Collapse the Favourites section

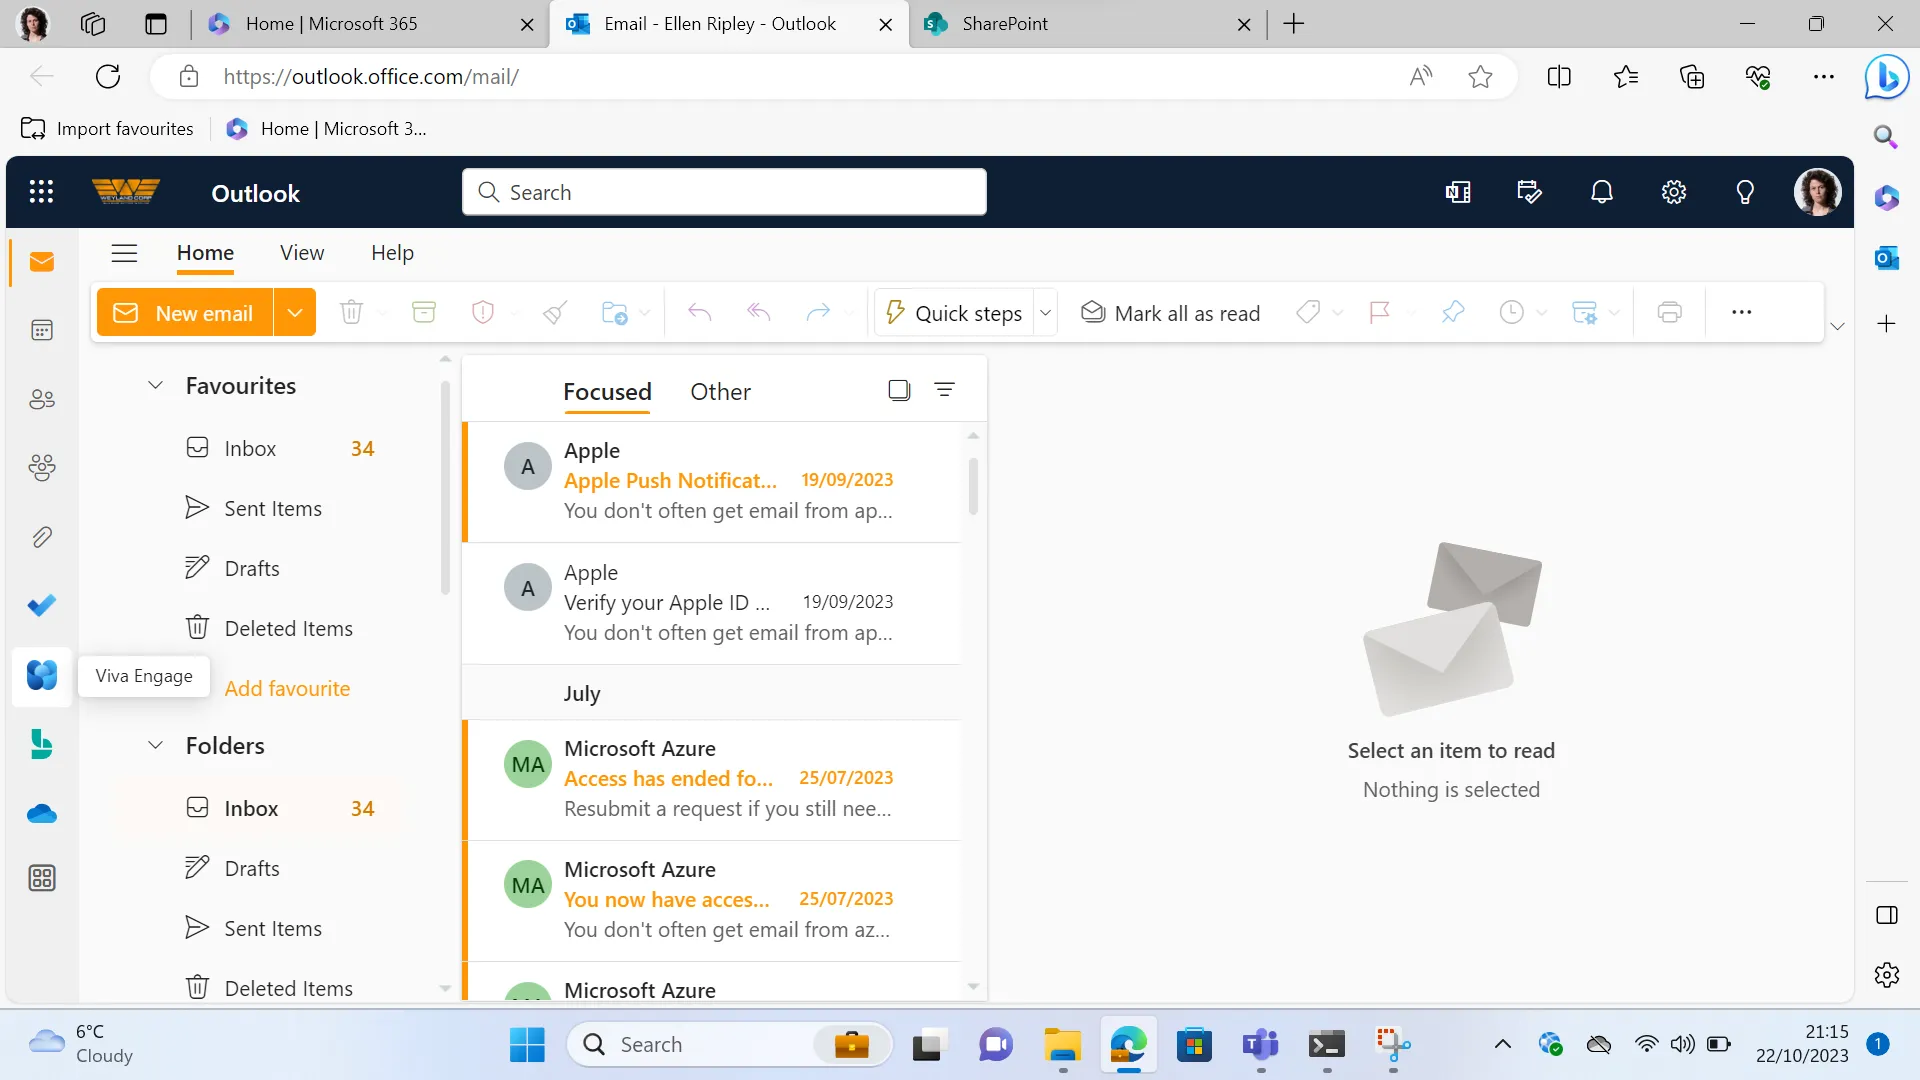click(155, 386)
